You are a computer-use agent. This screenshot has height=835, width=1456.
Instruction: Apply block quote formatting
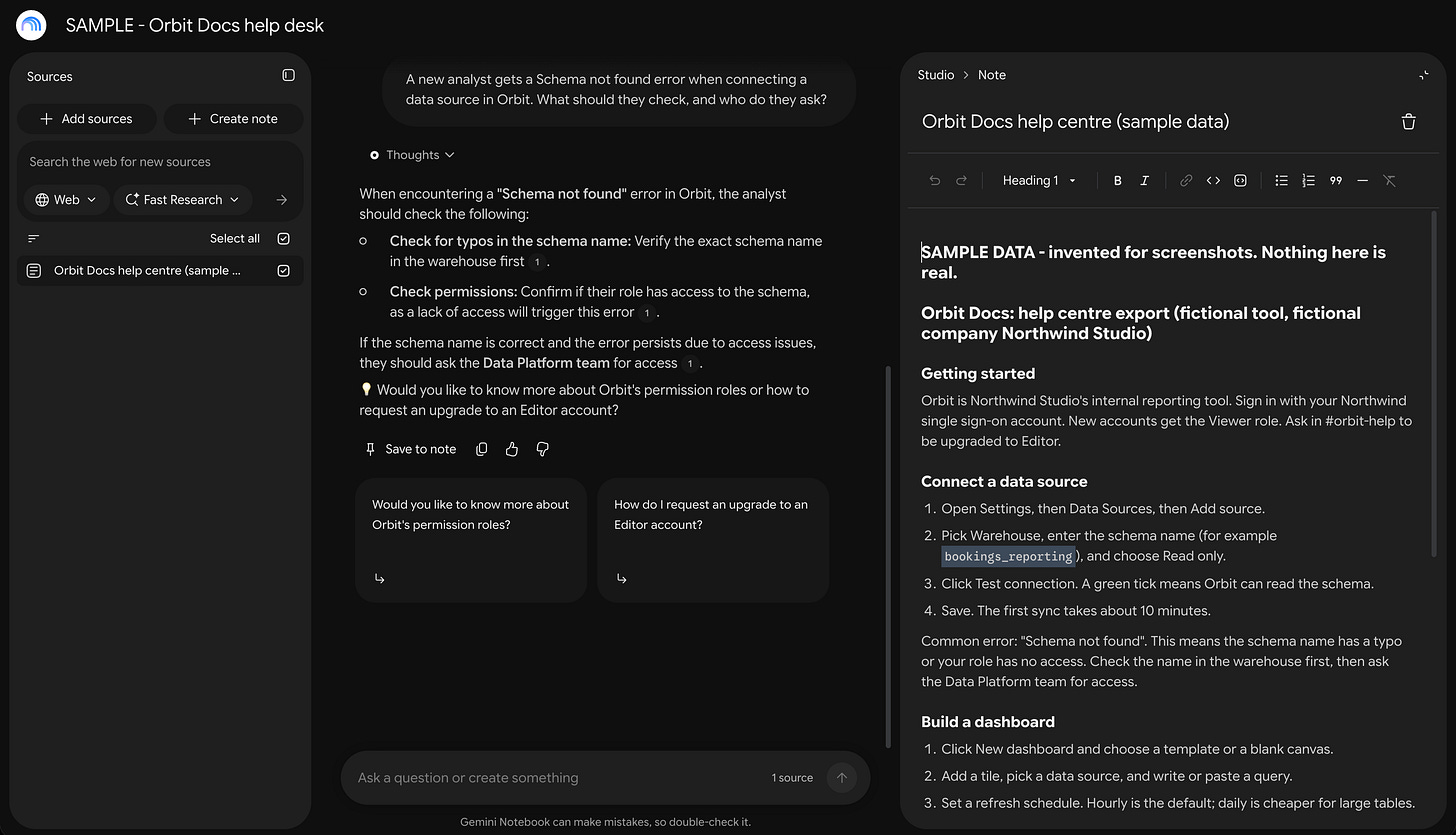point(1336,181)
